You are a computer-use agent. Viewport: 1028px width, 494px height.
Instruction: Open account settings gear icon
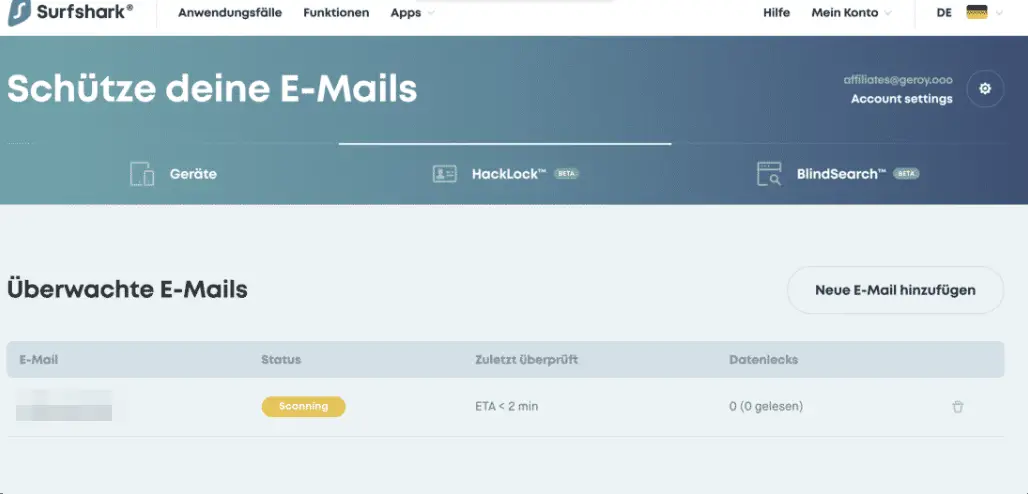click(x=985, y=89)
